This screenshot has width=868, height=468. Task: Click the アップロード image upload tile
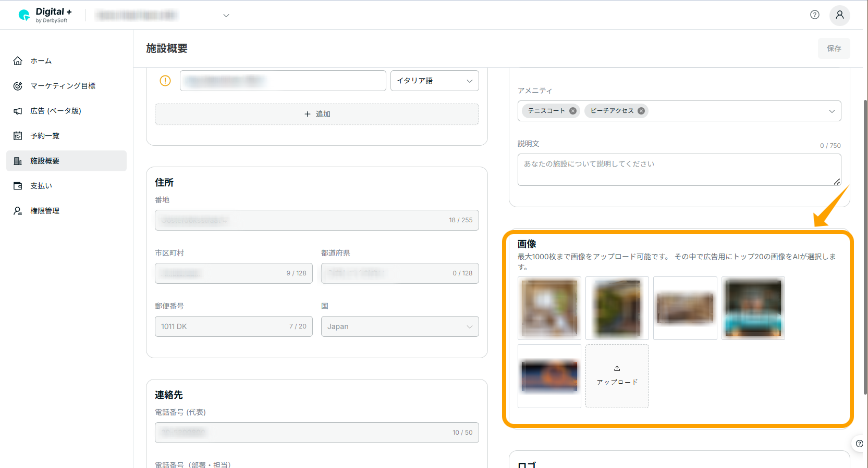coord(617,376)
